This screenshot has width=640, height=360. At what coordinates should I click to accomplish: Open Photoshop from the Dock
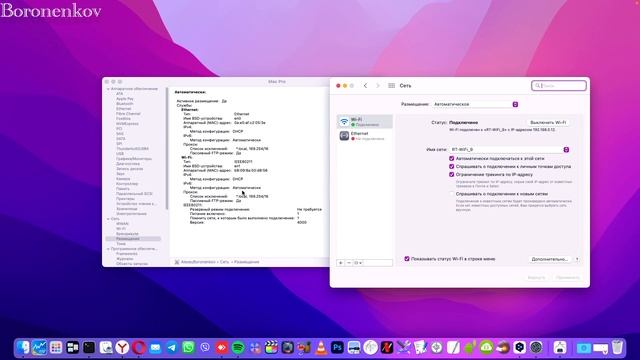point(338,347)
